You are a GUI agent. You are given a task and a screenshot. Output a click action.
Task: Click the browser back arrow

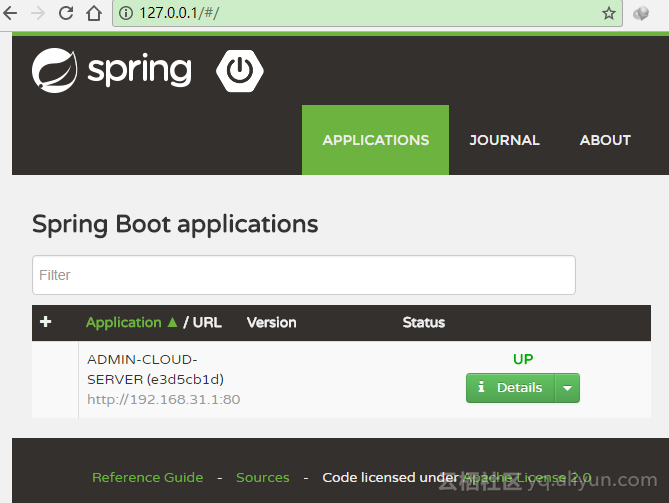coord(10,13)
